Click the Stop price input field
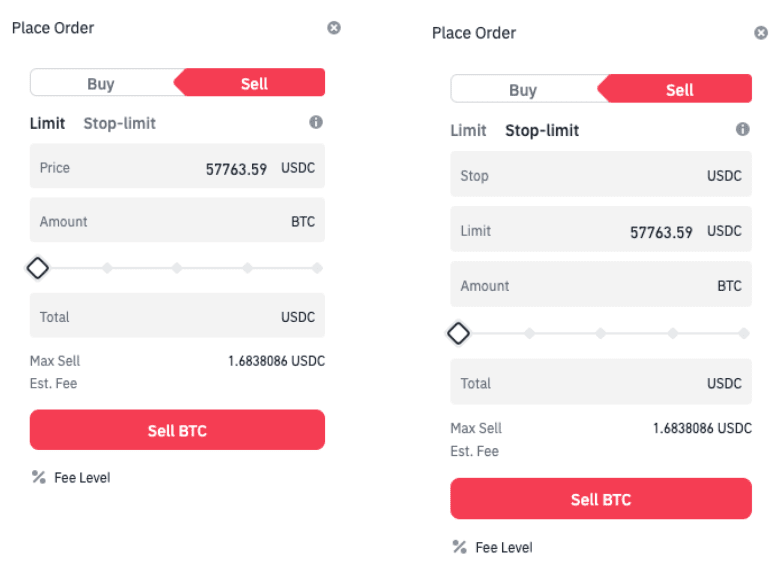 point(600,176)
